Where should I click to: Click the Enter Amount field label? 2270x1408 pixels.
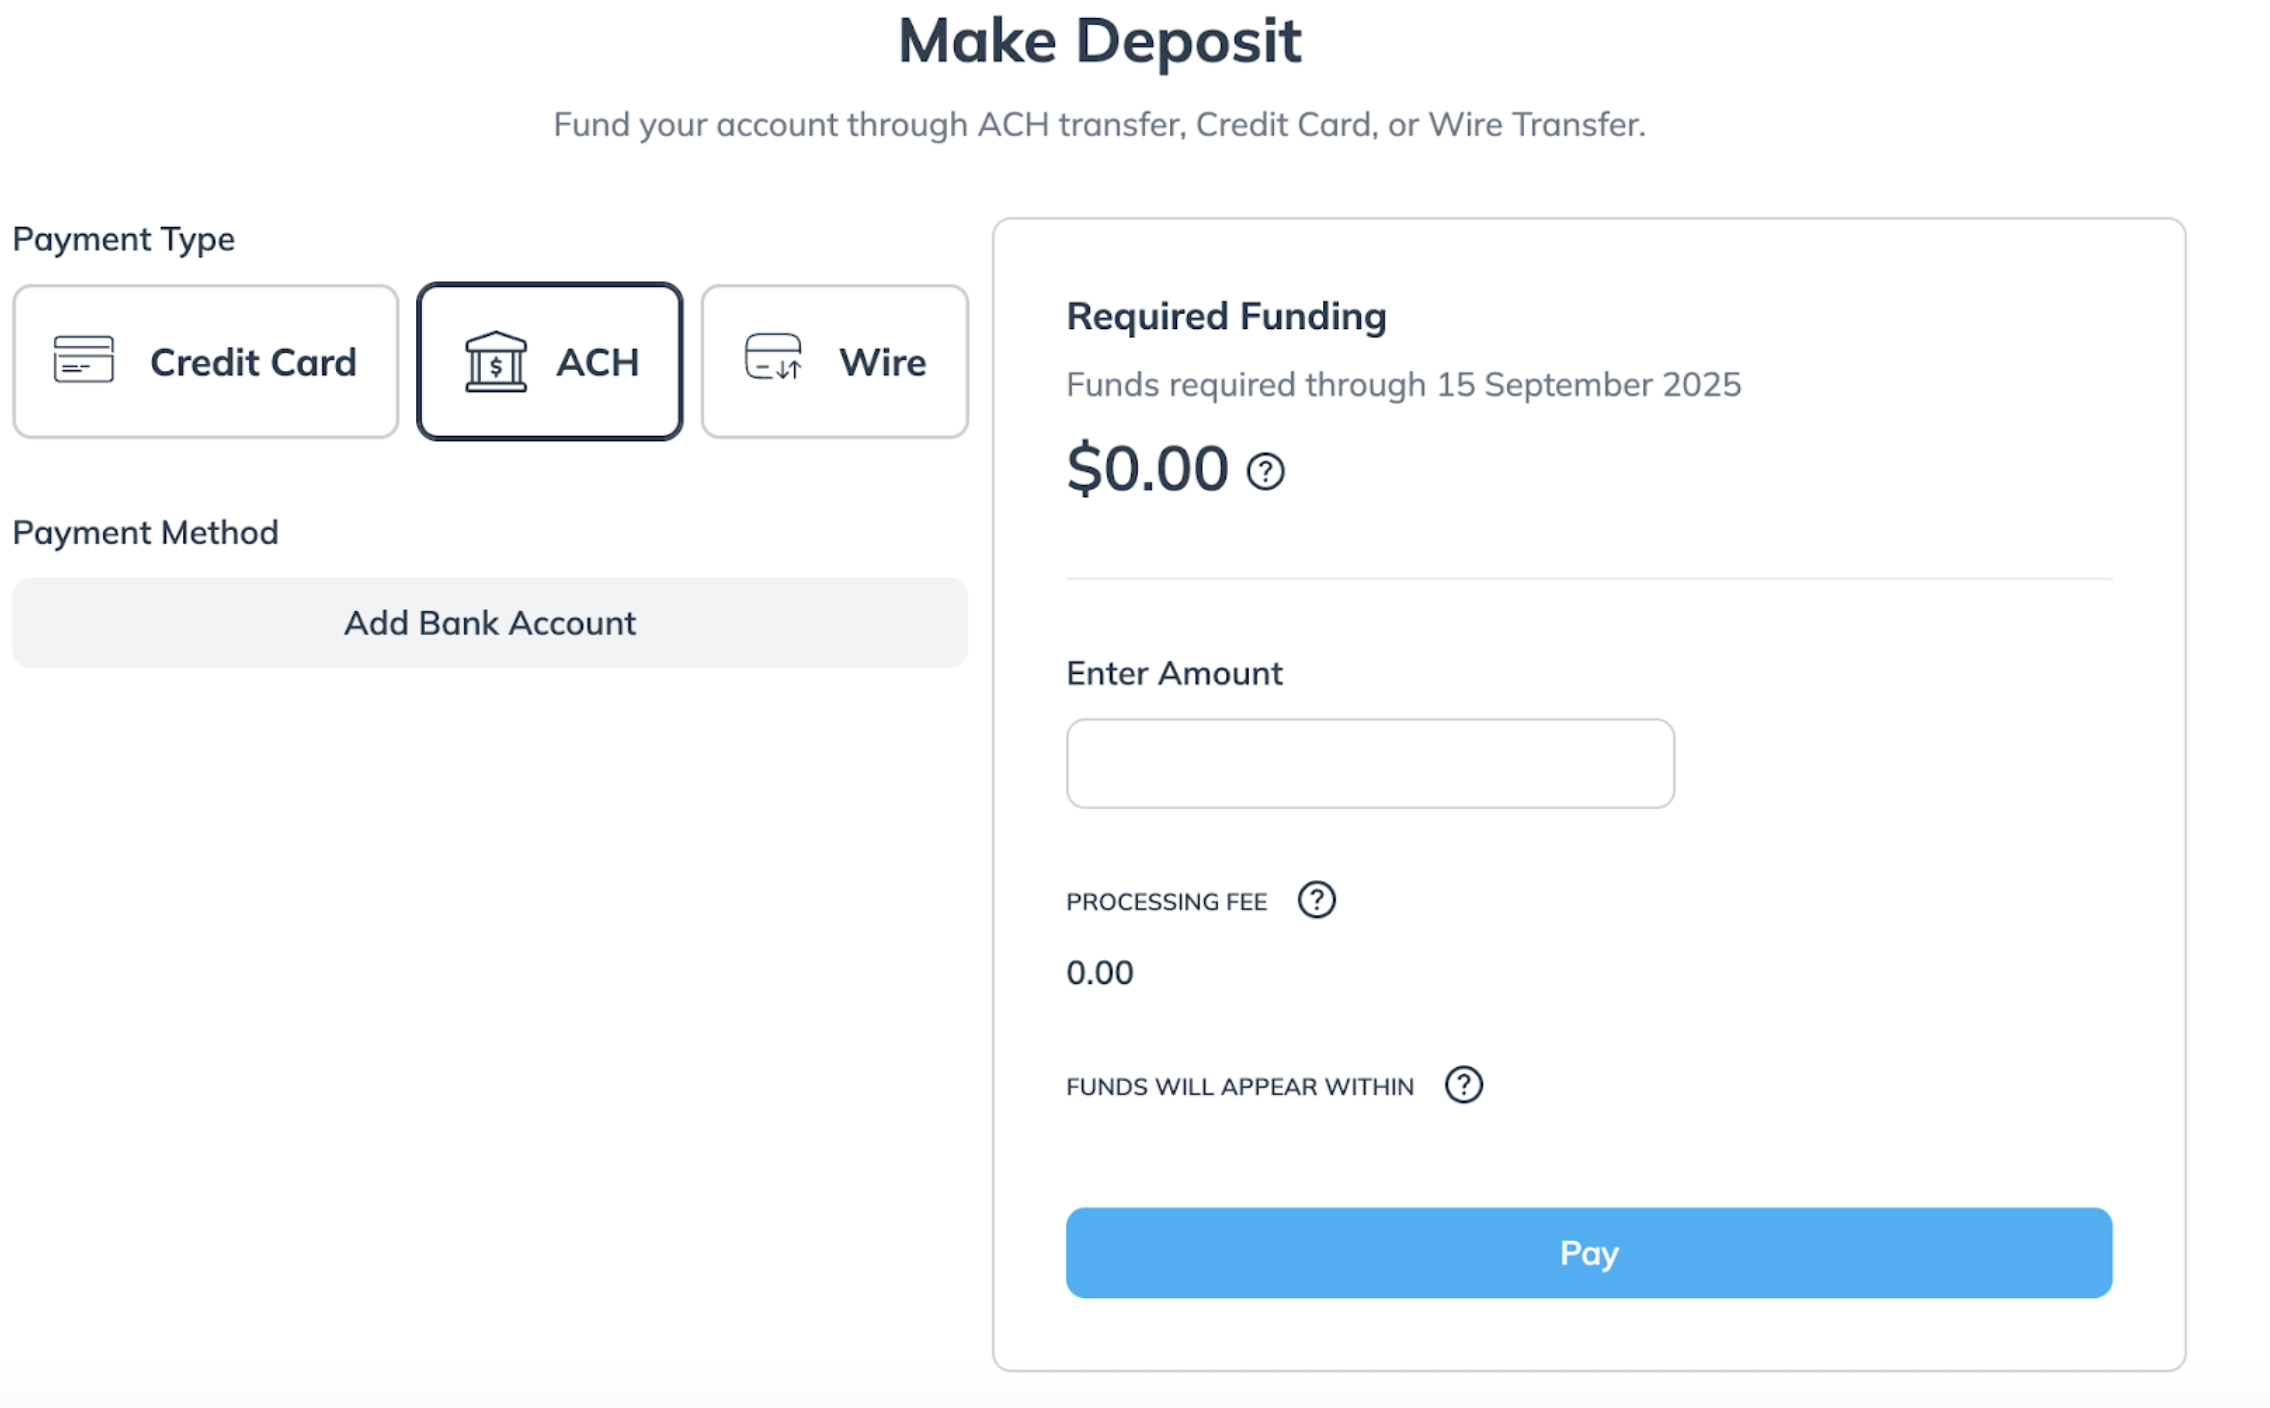coord(1174,673)
